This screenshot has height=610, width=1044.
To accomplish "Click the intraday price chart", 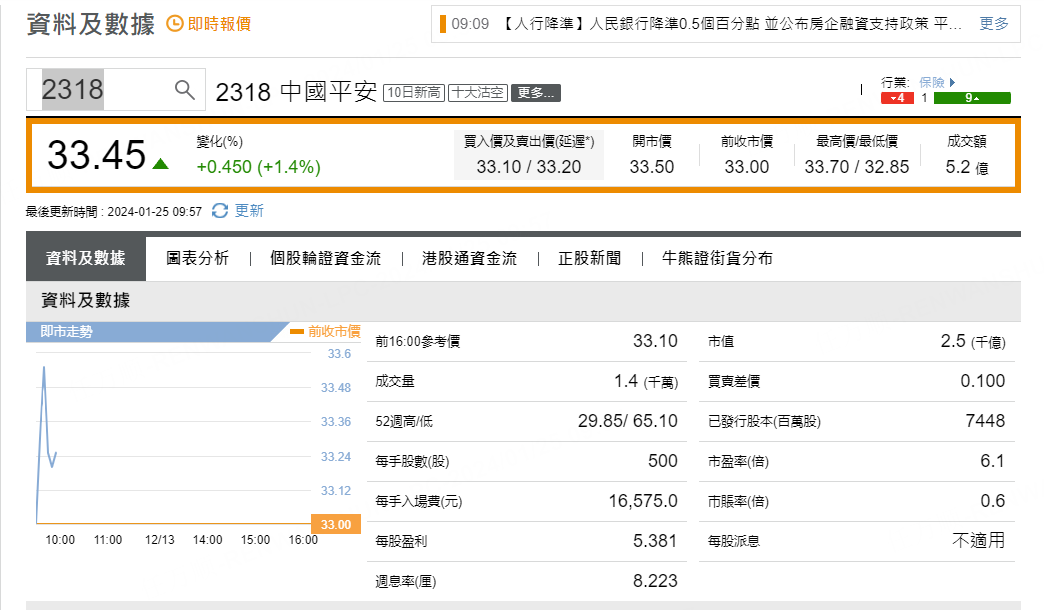I will click(x=176, y=440).
